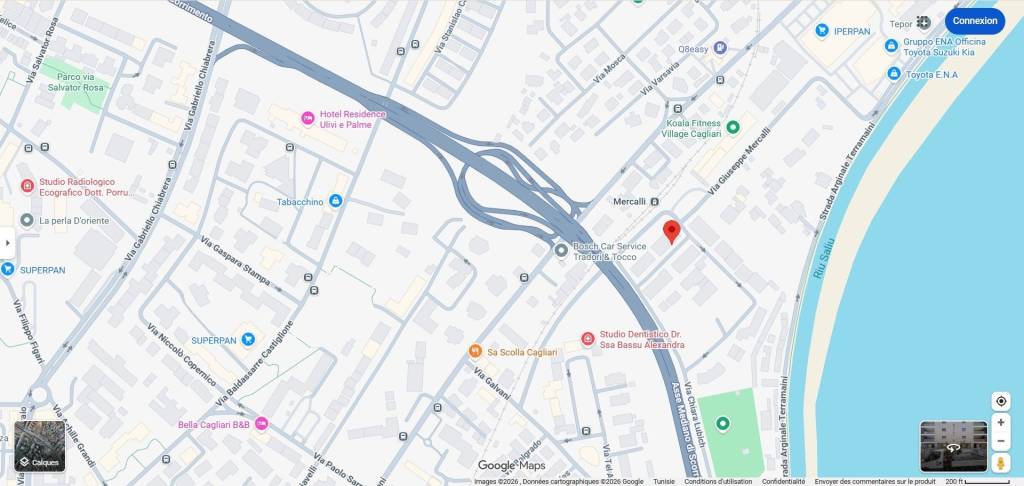Screen dimensions: 1024x486
Task: Zoom out with the minus button
Action: pos(1000,441)
